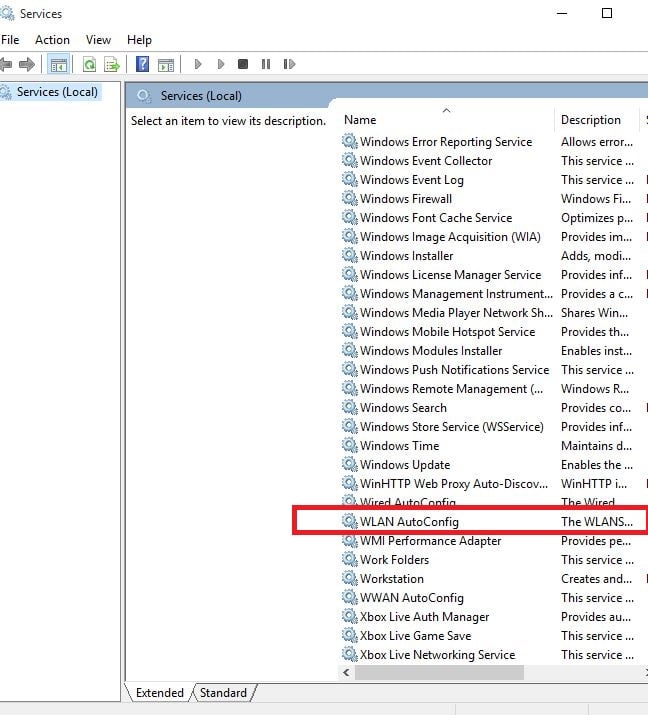
Task: Click the second play arrow toolbar icon
Action: coord(221,64)
